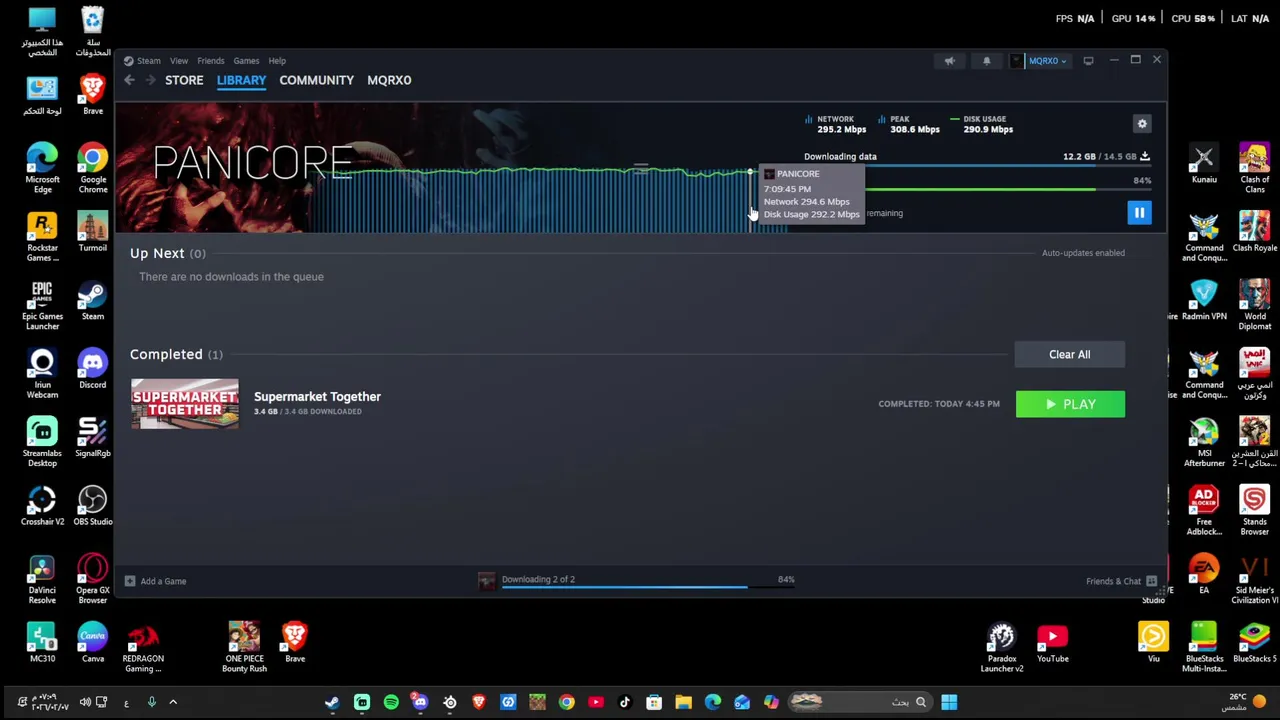Open DaVinci Resolve desktop icon
Viewport: 1280px width, 720px height.
pos(42,578)
